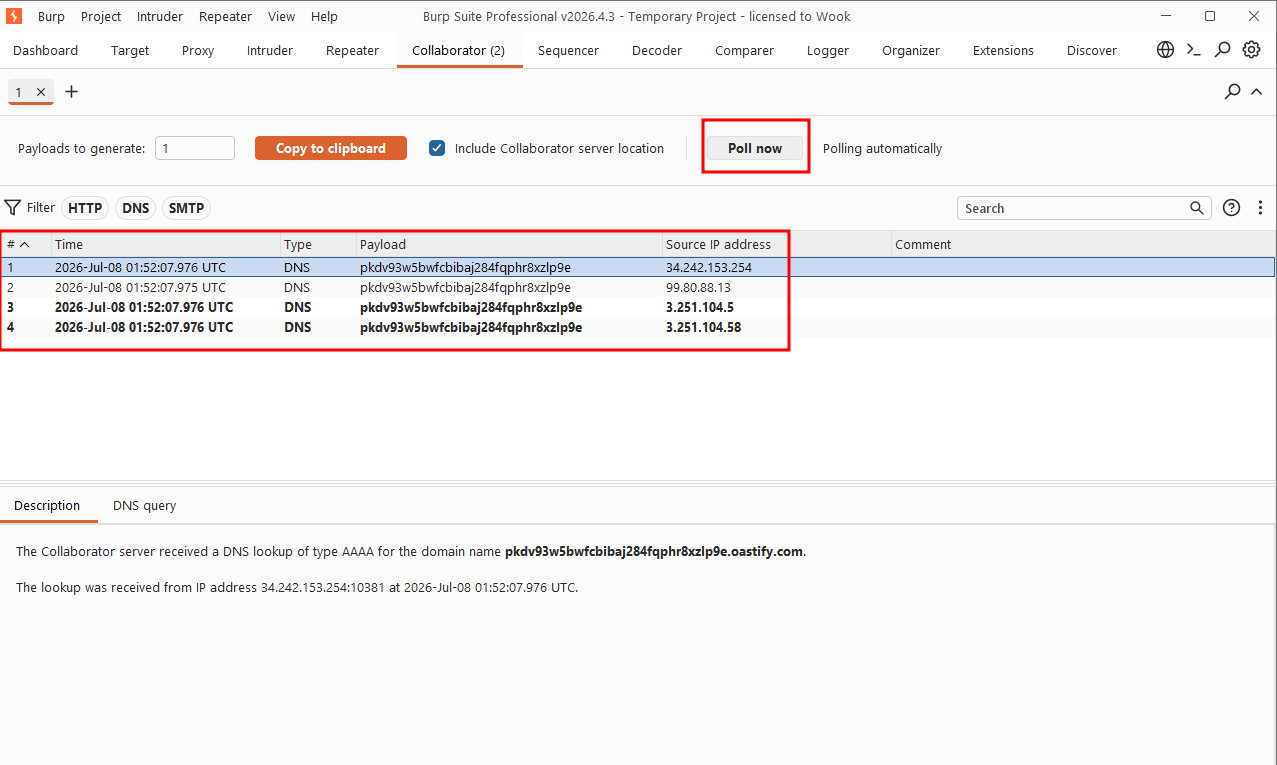
Task: Open Burp settings gear icon
Action: (1251, 50)
